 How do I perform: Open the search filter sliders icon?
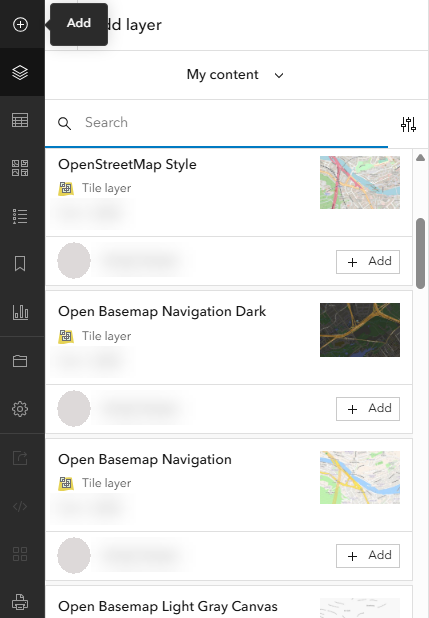tap(408, 124)
